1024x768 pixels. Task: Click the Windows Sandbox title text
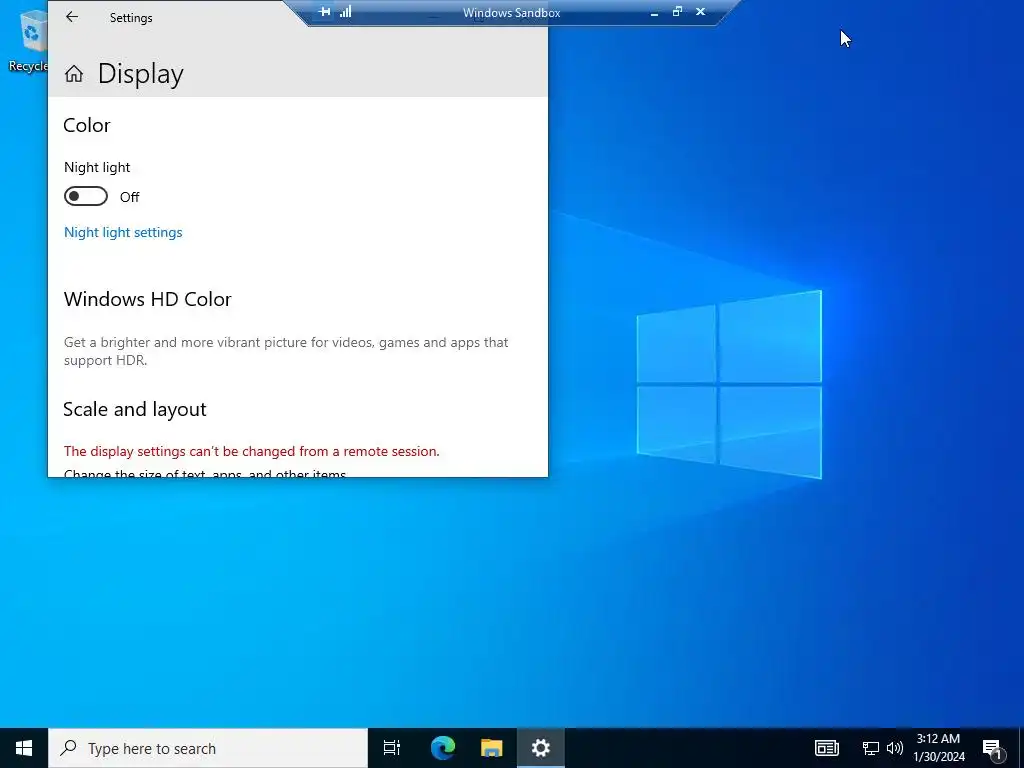coord(511,12)
